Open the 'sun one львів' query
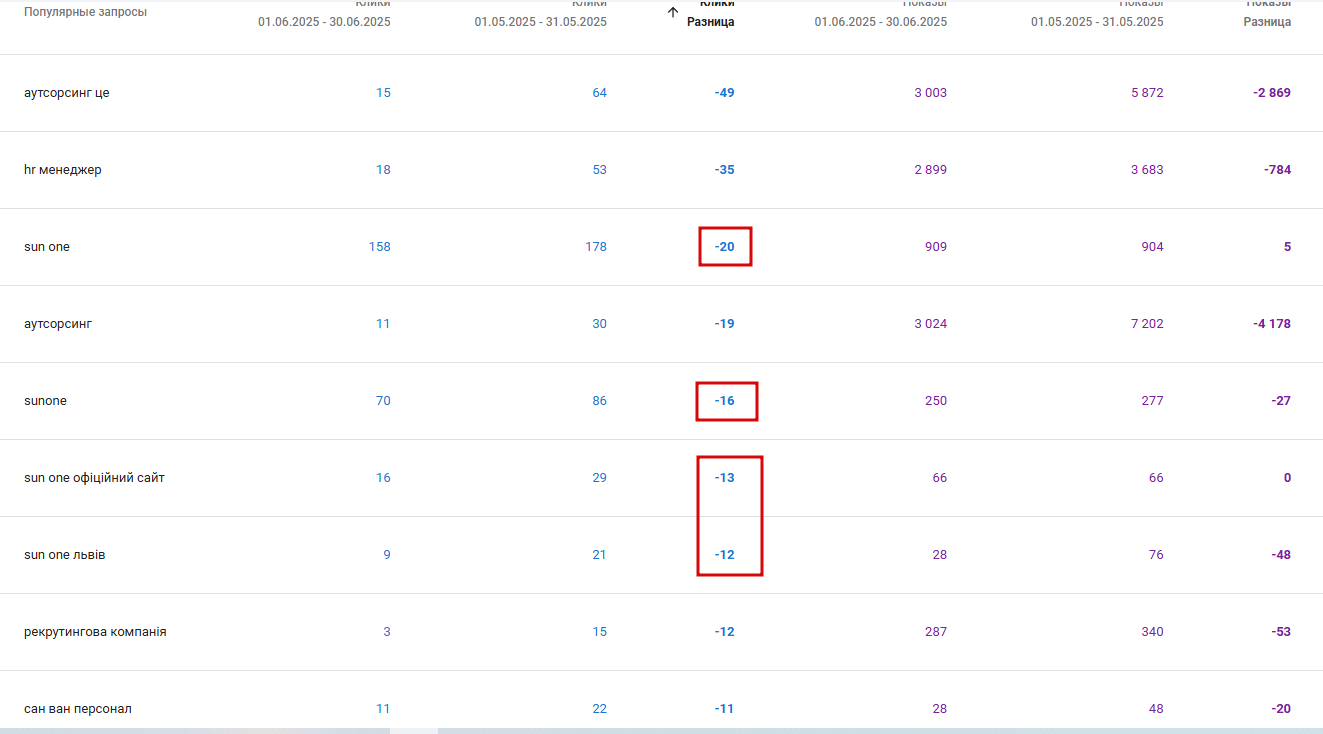Image resolution: width=1323 pixels, height=734 pixels. [65, 555]
